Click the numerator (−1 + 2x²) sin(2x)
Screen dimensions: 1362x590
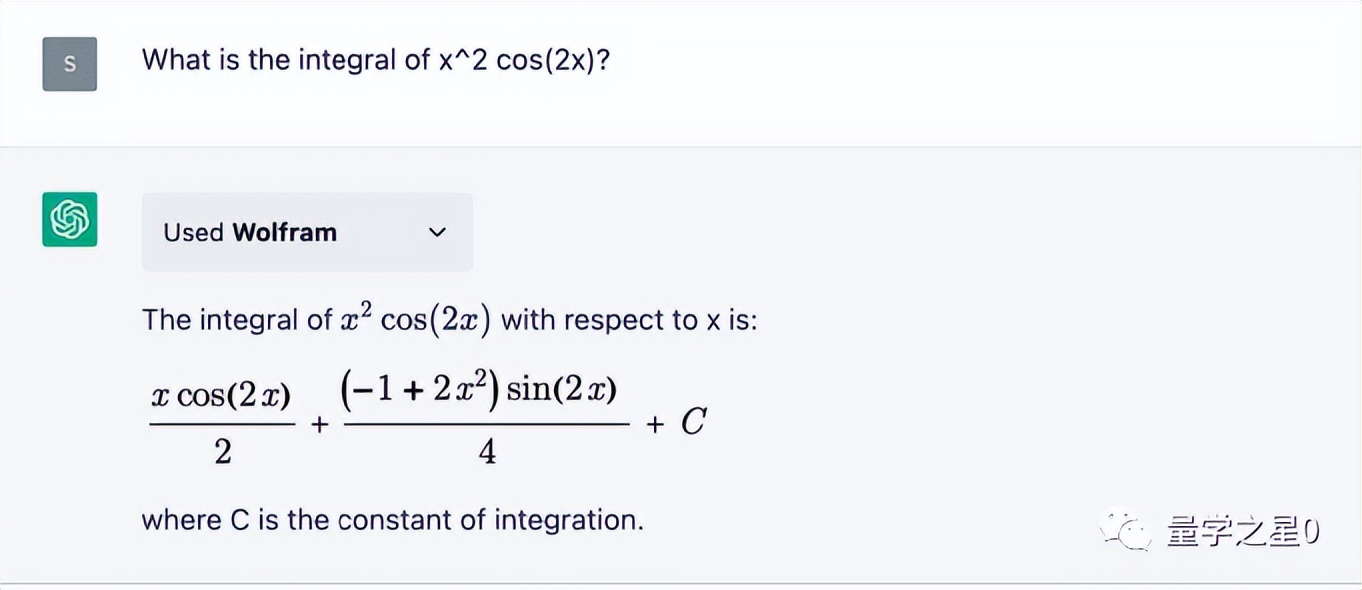point(479,390)
